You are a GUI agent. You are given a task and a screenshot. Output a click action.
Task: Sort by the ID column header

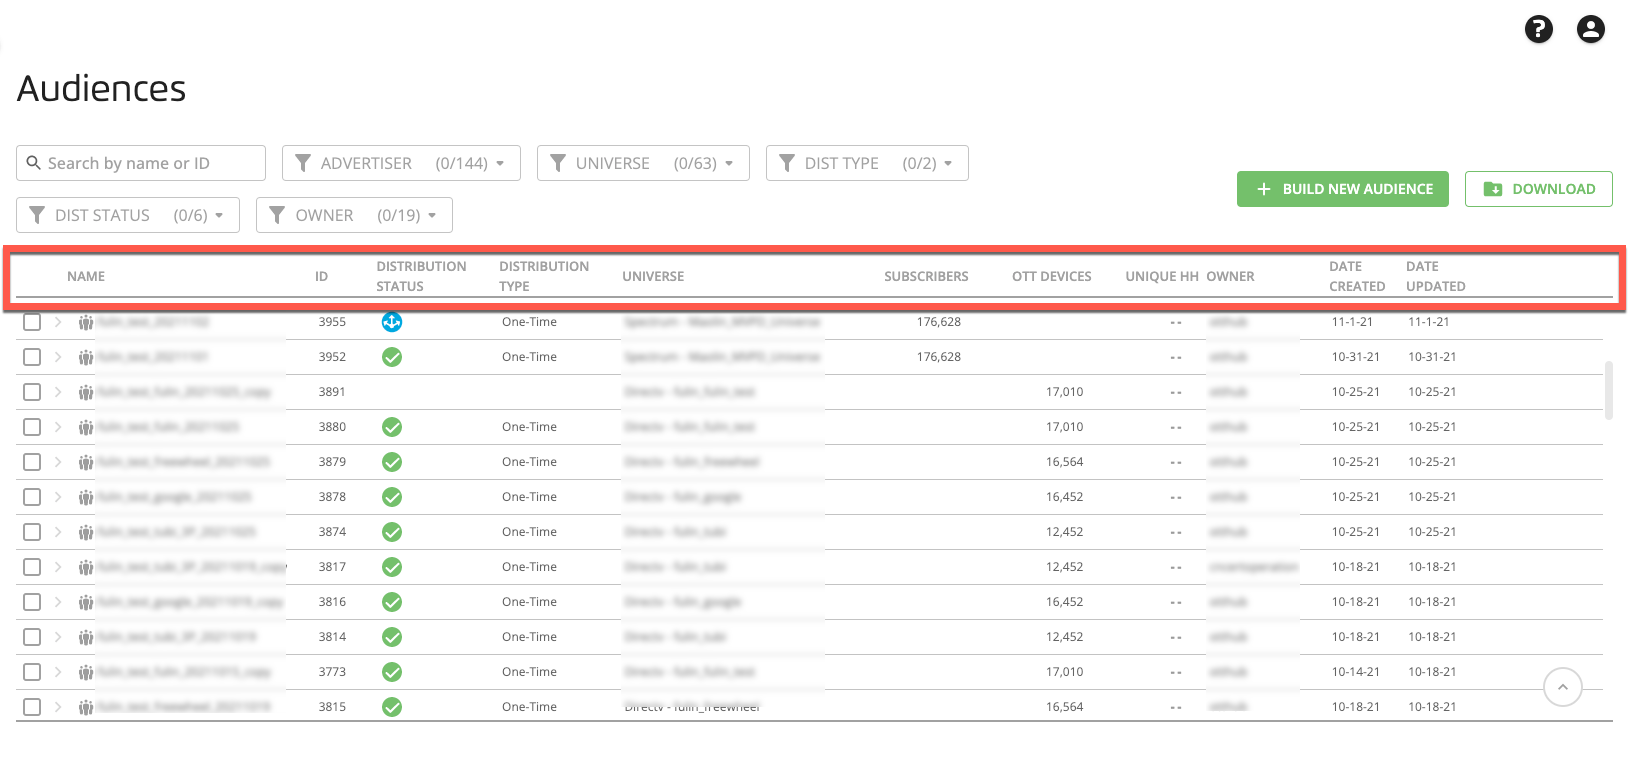coord(321,276)
